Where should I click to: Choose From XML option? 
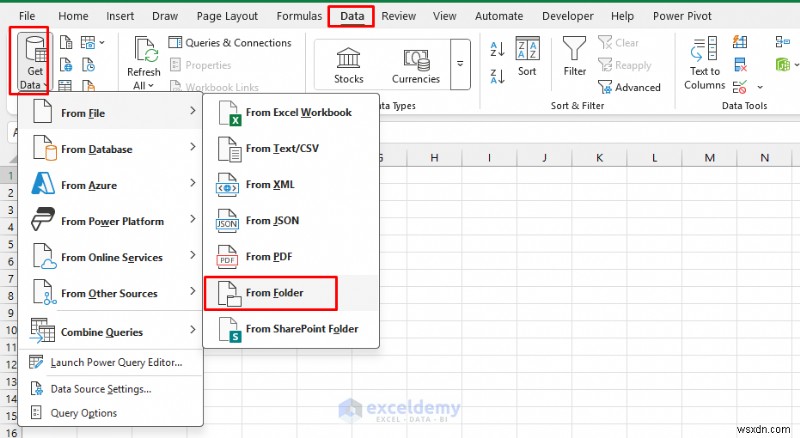click(x=291, y=185)
